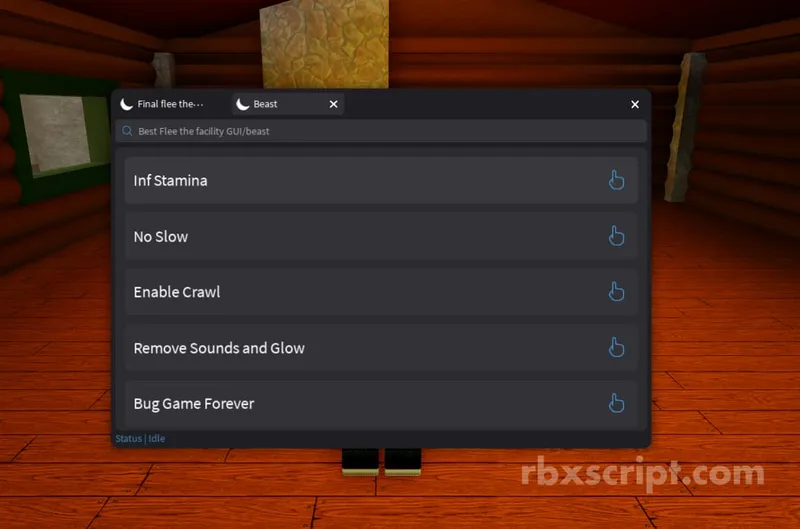Switch to the Final flee the... tab
This screenshot has width=800, height=529.
tap(170, 104)
